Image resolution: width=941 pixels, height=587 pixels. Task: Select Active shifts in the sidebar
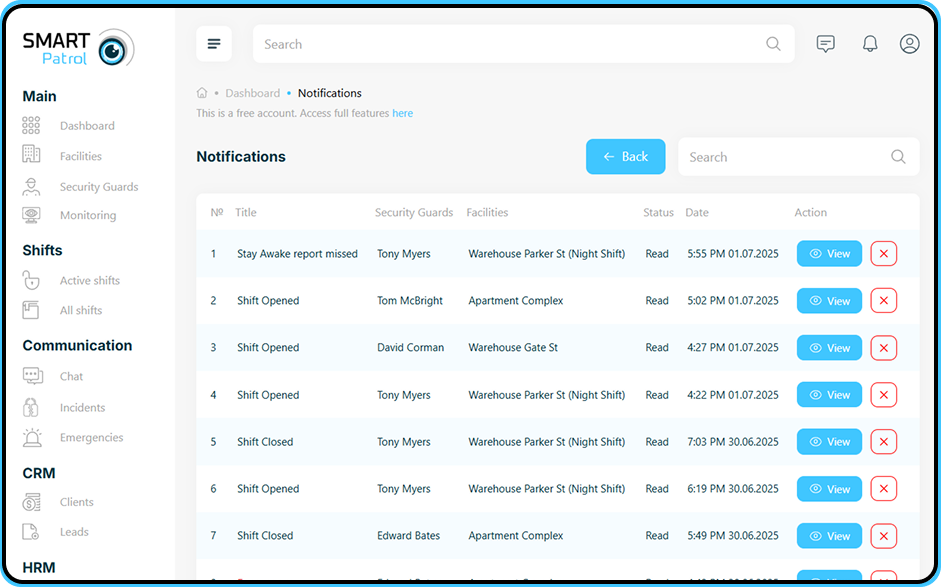click(x=89, y=281)
